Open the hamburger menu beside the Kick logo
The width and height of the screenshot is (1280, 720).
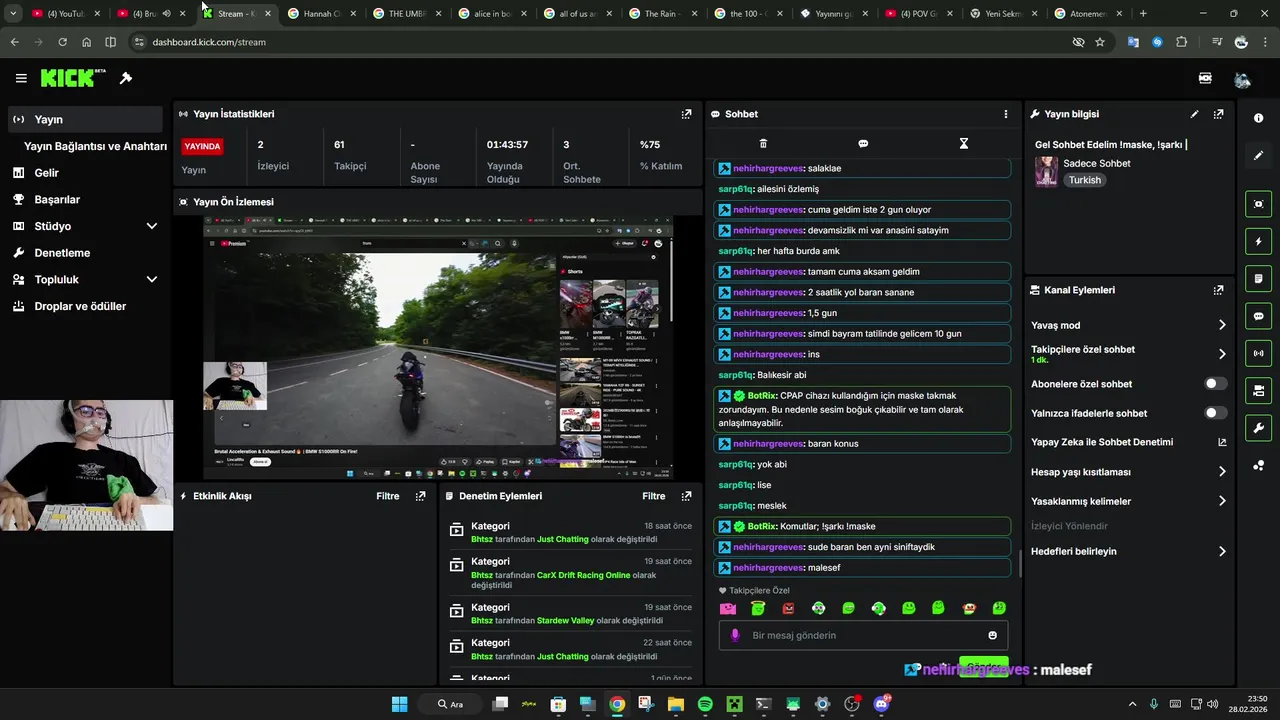pos(21,78)
